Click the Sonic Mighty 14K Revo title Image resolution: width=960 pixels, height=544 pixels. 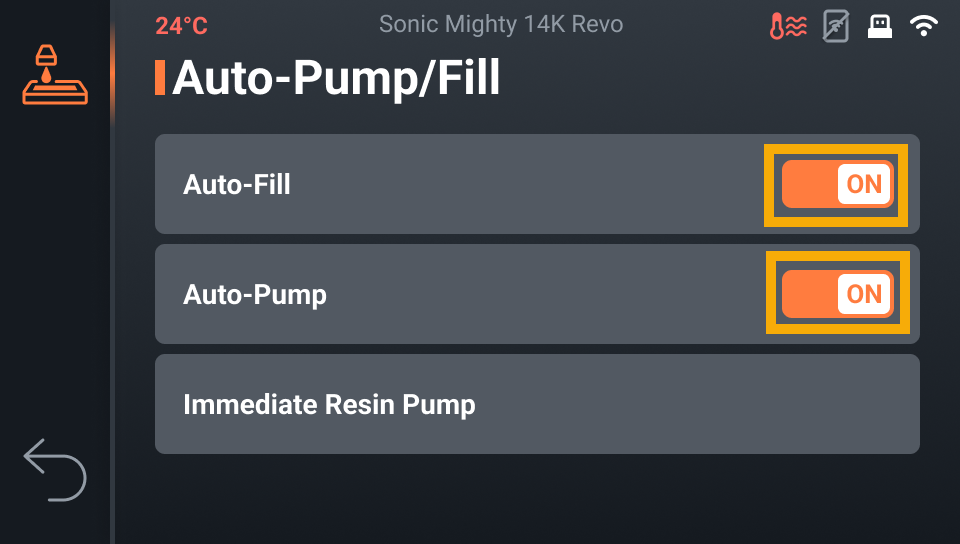501,25
